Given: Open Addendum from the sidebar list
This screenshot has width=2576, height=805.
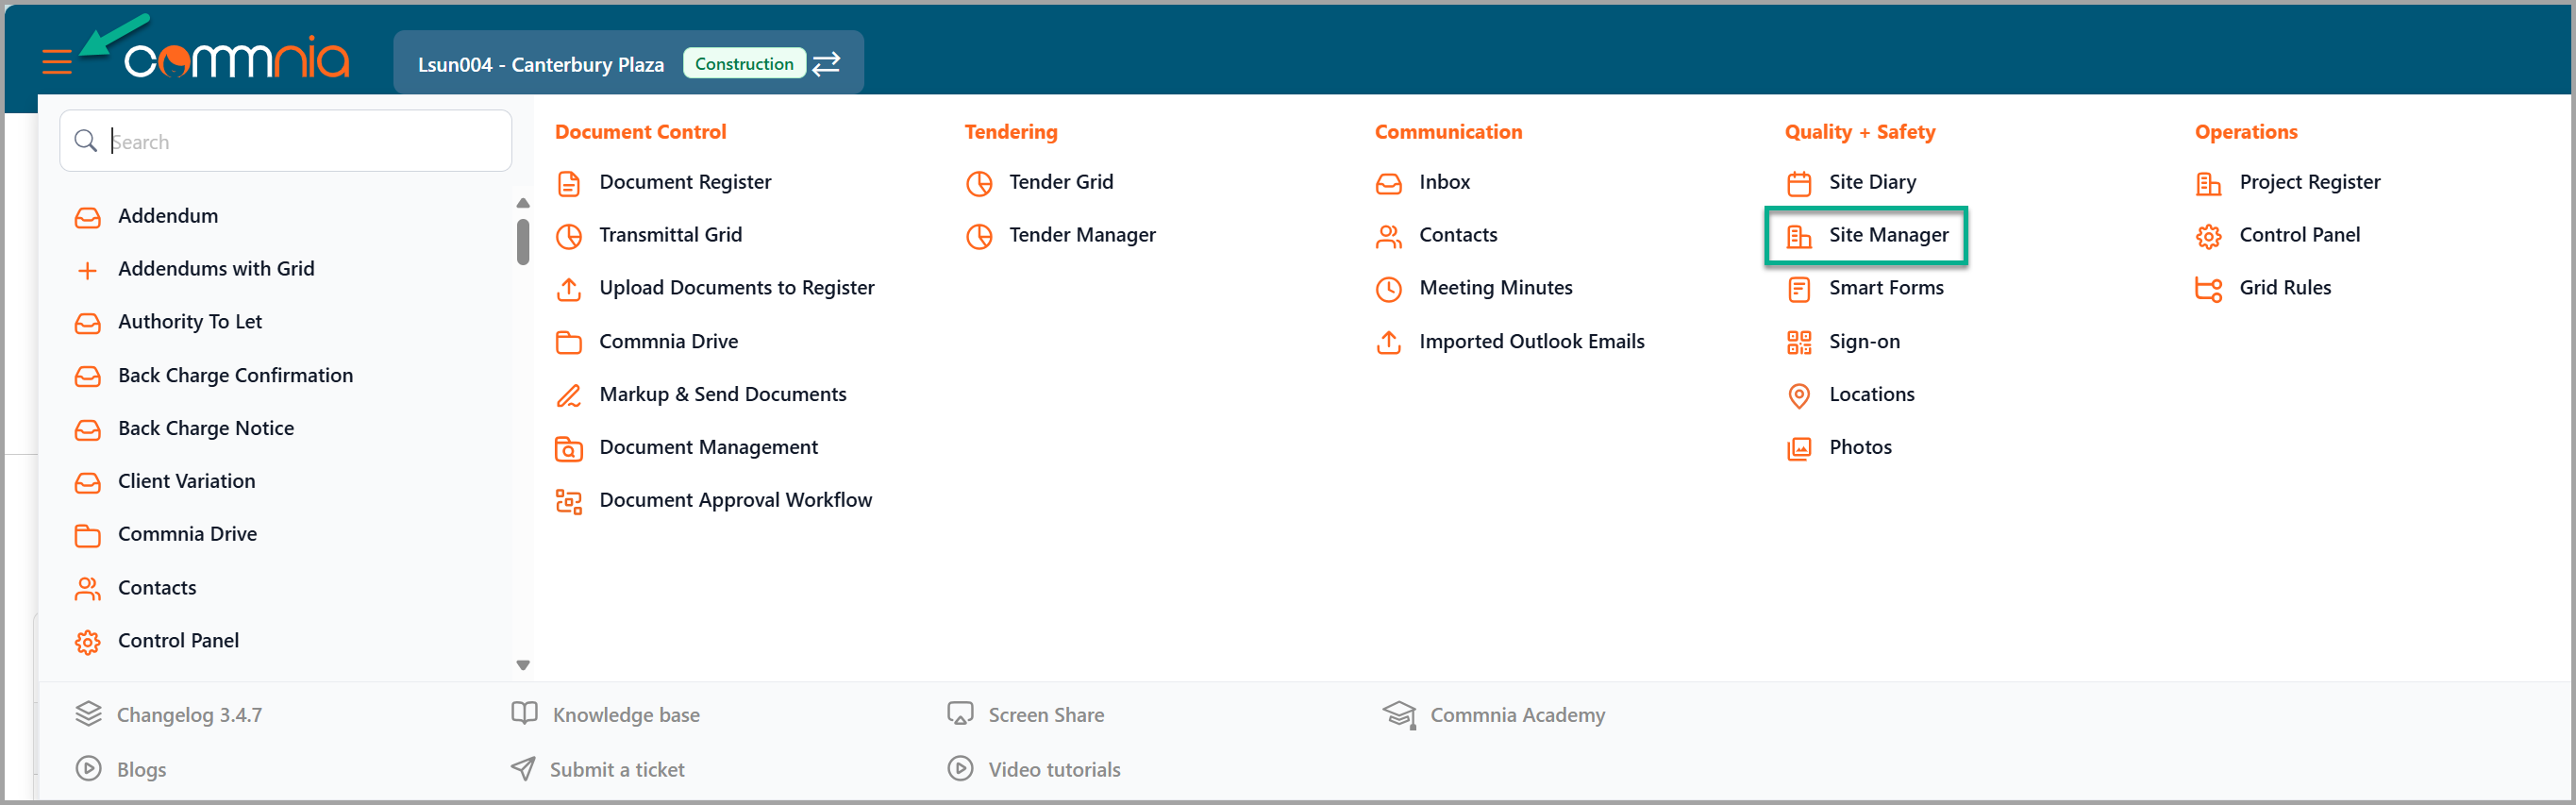Looking at the screenshot, I should 167,216.
